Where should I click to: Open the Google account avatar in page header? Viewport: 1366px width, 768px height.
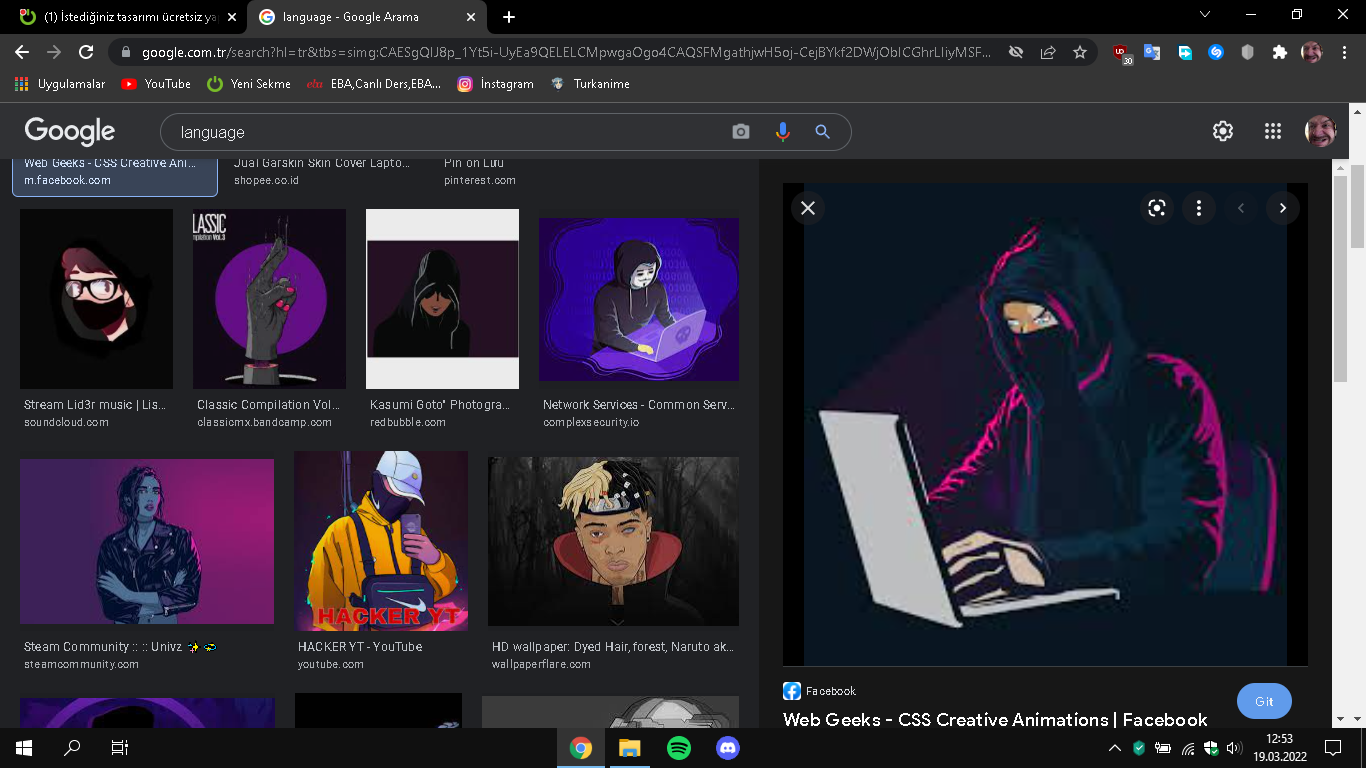coord(1321,131)
